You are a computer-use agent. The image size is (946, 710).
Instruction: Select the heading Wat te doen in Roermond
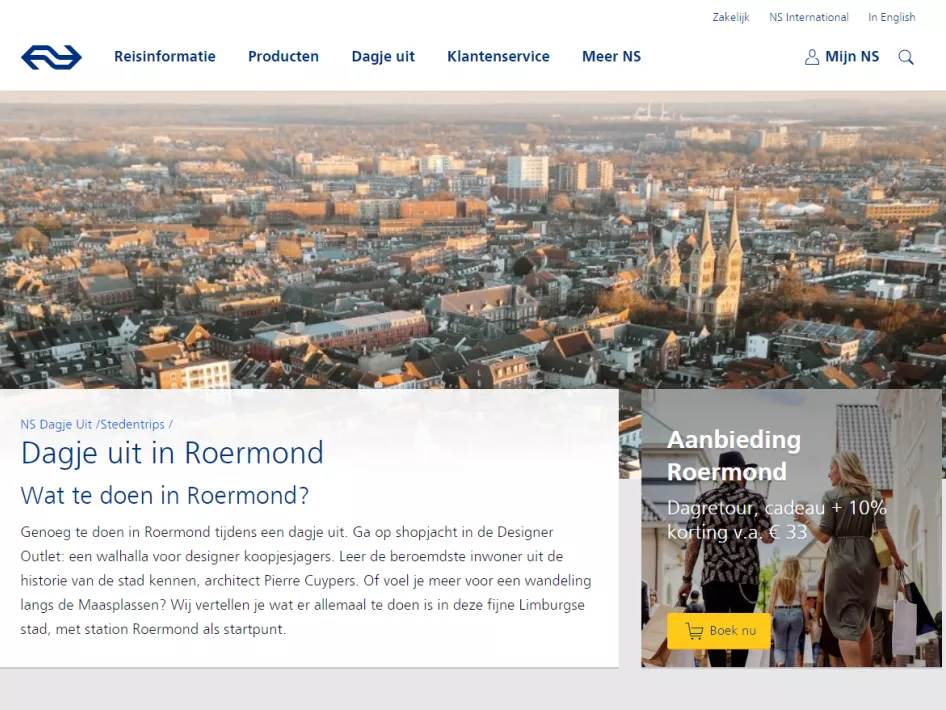164,496
